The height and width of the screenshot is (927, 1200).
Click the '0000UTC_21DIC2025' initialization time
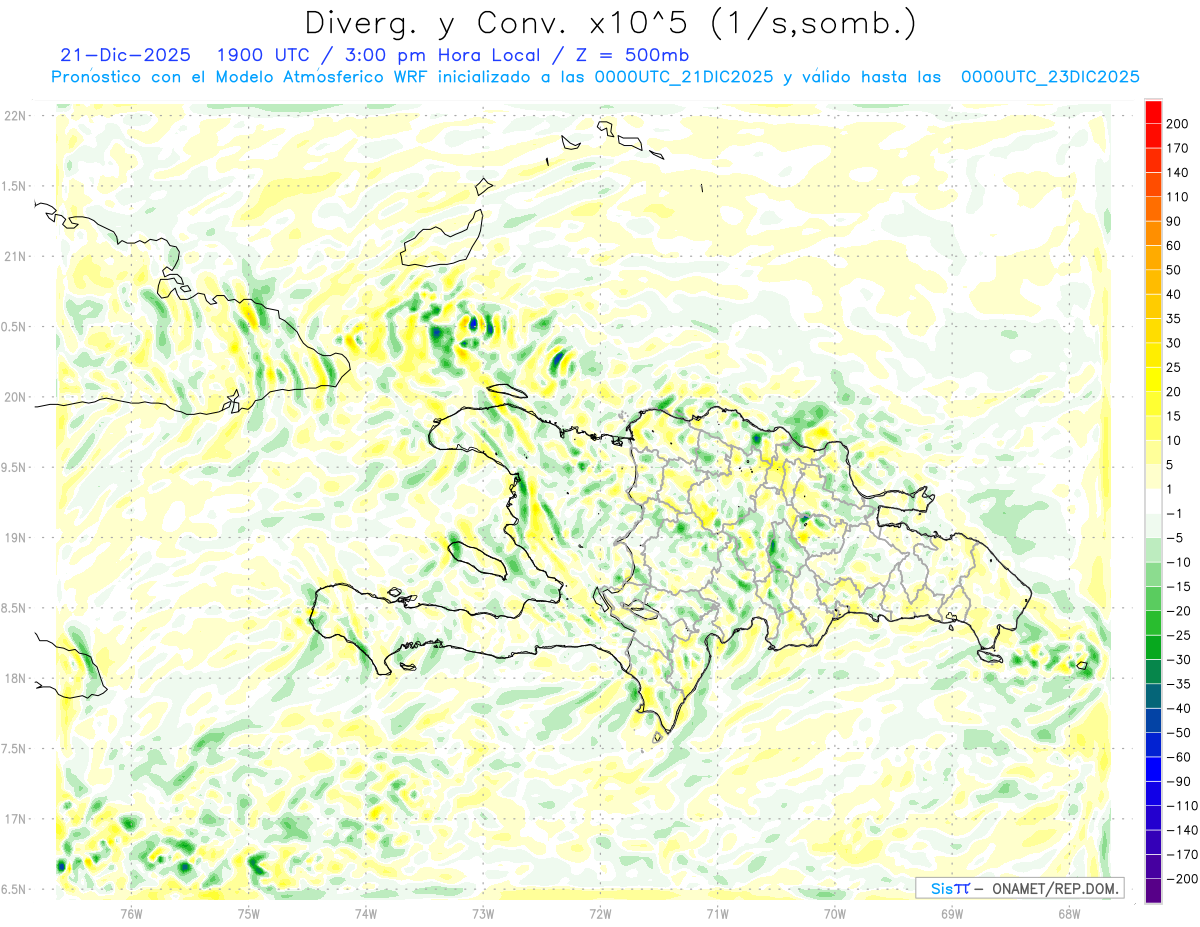click(683, 76)
